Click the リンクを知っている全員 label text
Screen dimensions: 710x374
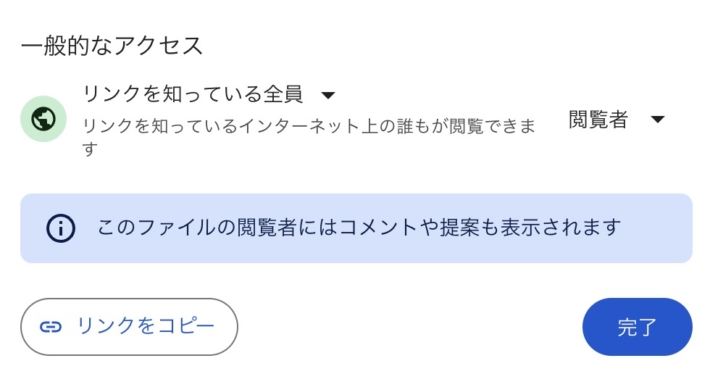192,94
